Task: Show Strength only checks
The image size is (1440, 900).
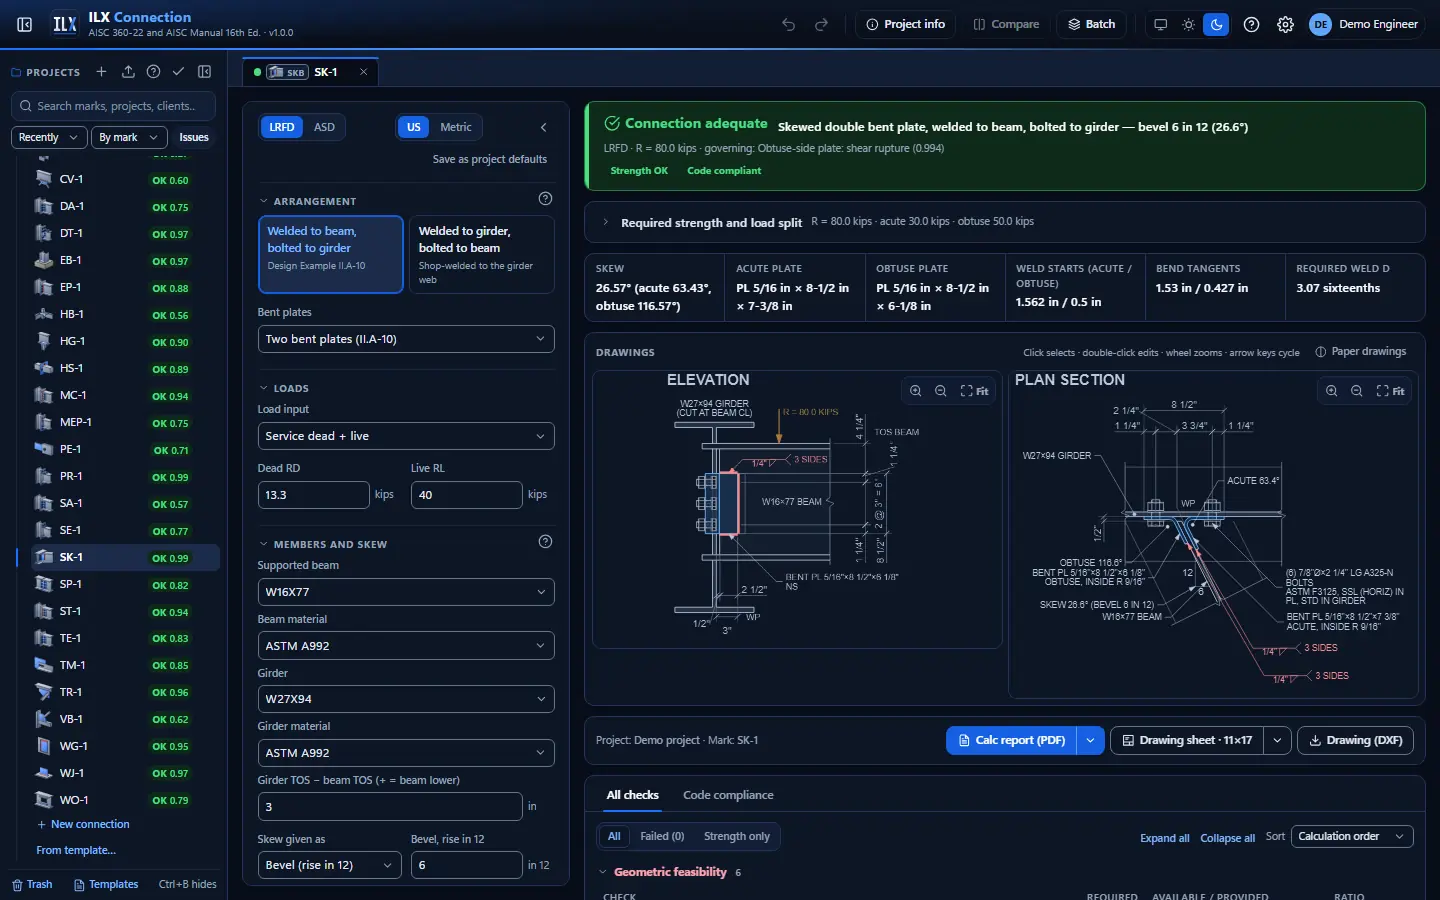Action: [x=737, y=836]
